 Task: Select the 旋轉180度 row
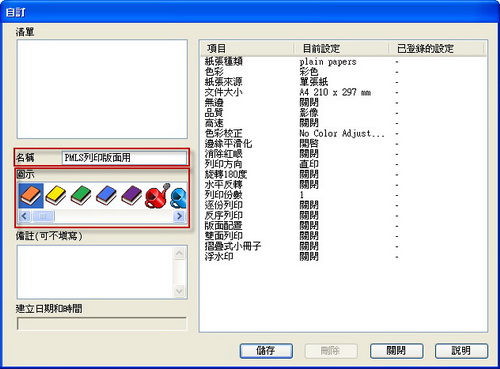pos(343,175)
